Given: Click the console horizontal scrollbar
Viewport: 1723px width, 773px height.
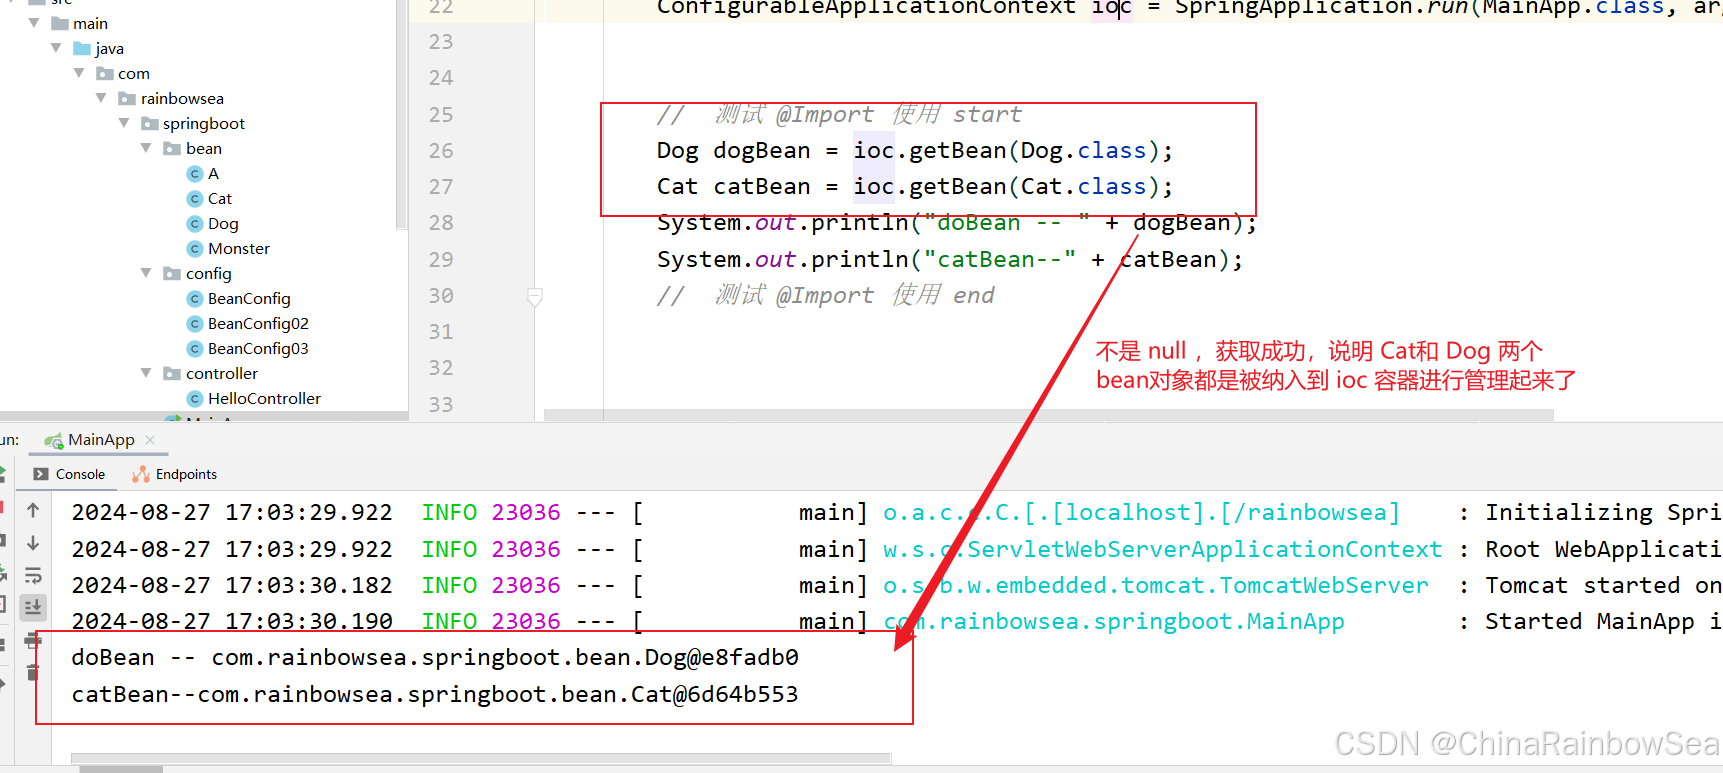Looking at the screenshot, I should (480, 758).
